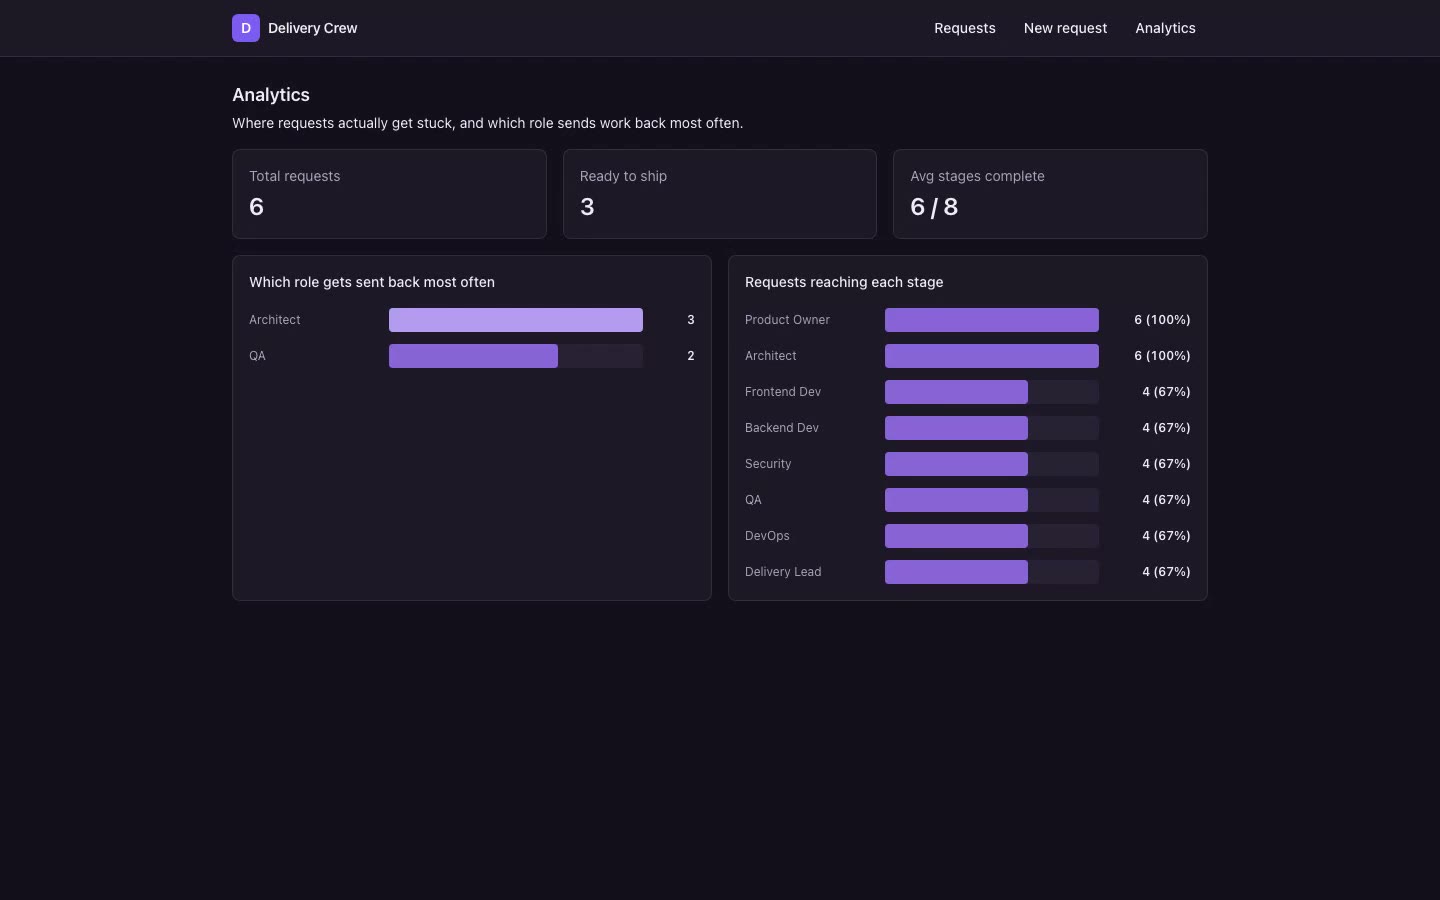Click the Product Owner stage bar

click(992, 320)
